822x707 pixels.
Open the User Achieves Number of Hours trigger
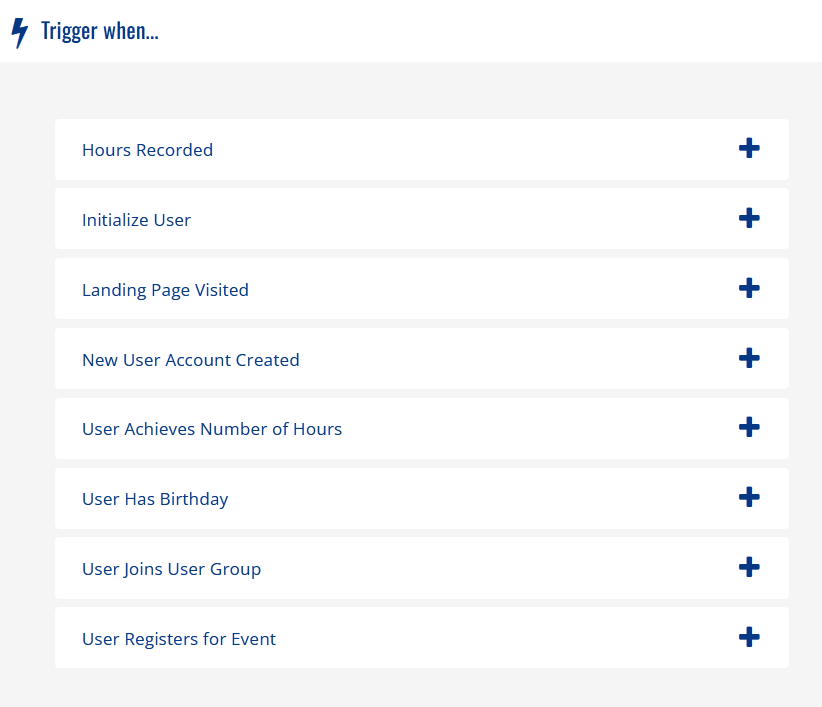(212, 428)
